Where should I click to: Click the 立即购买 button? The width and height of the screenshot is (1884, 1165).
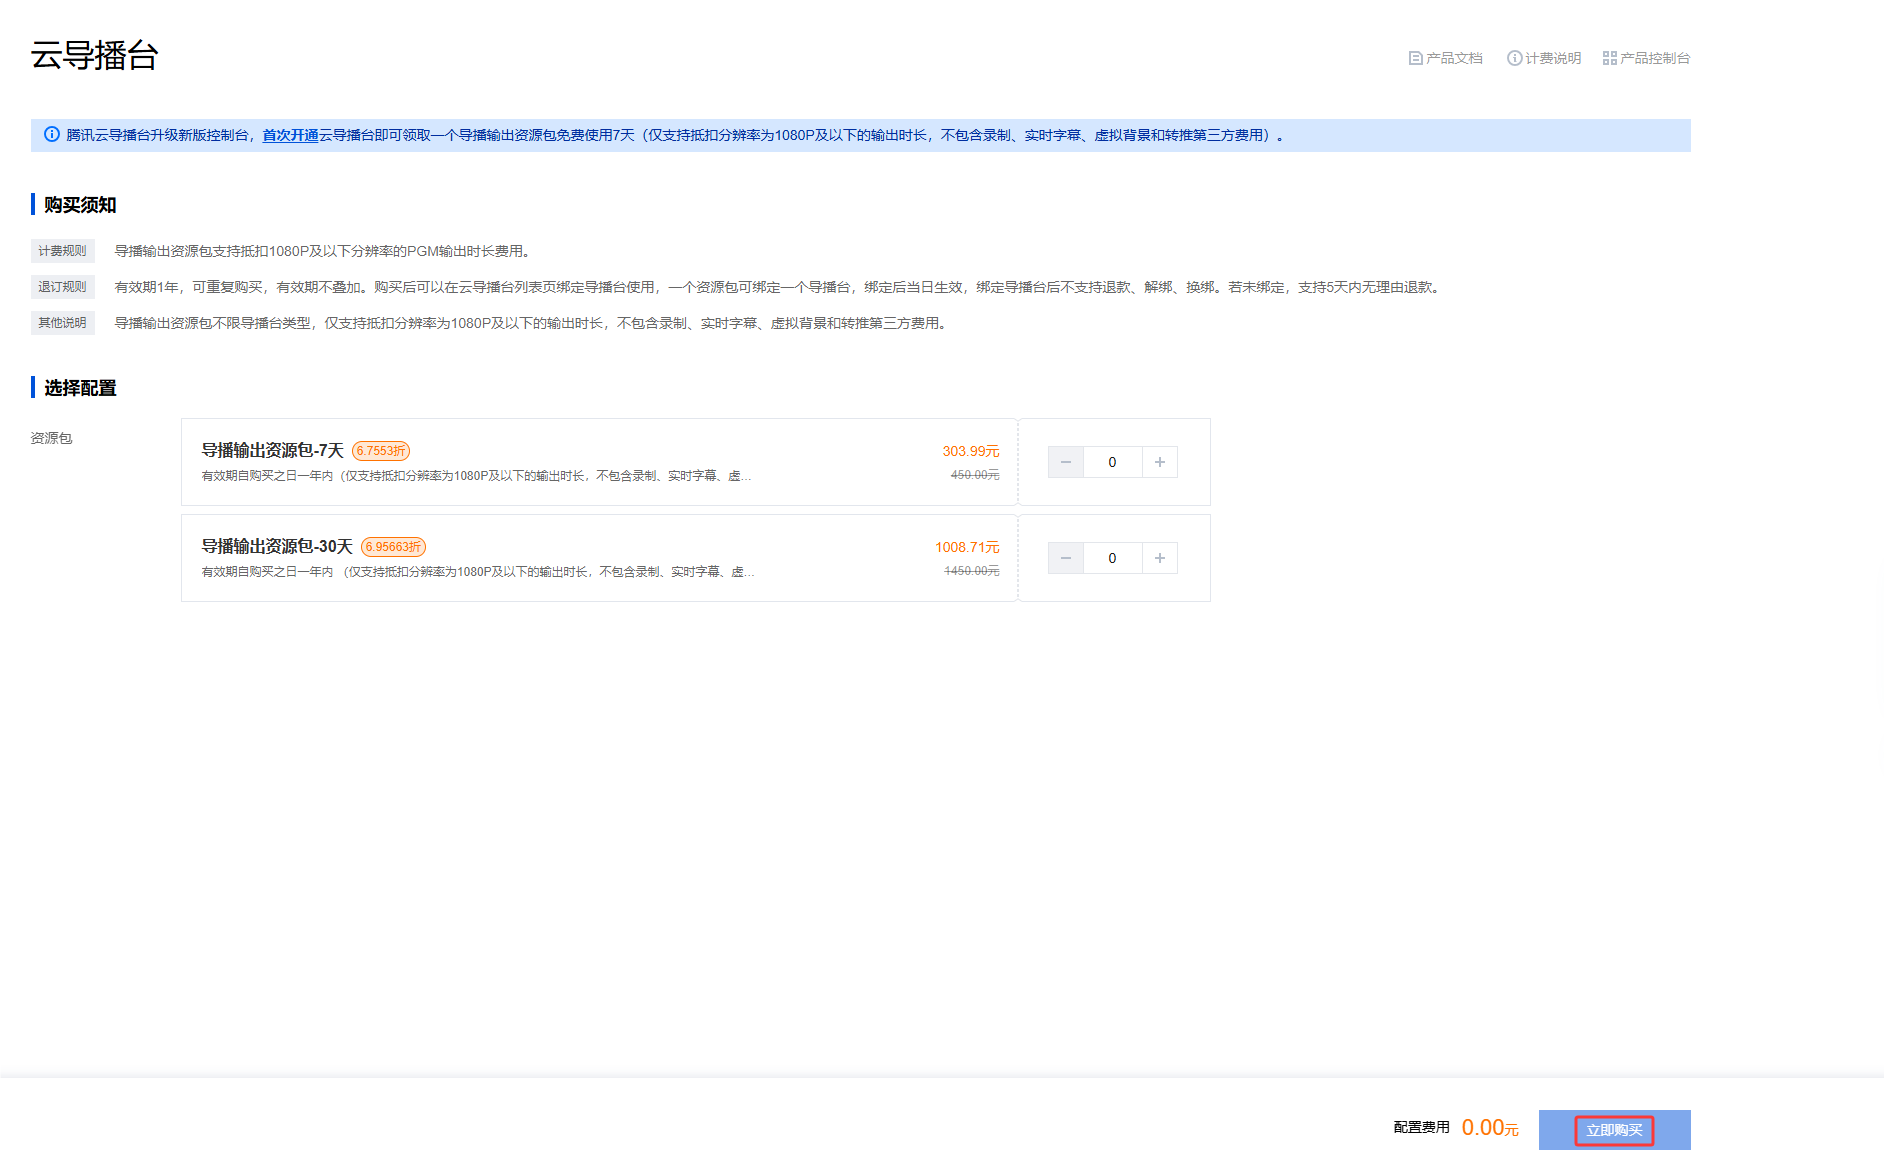1614,1130
